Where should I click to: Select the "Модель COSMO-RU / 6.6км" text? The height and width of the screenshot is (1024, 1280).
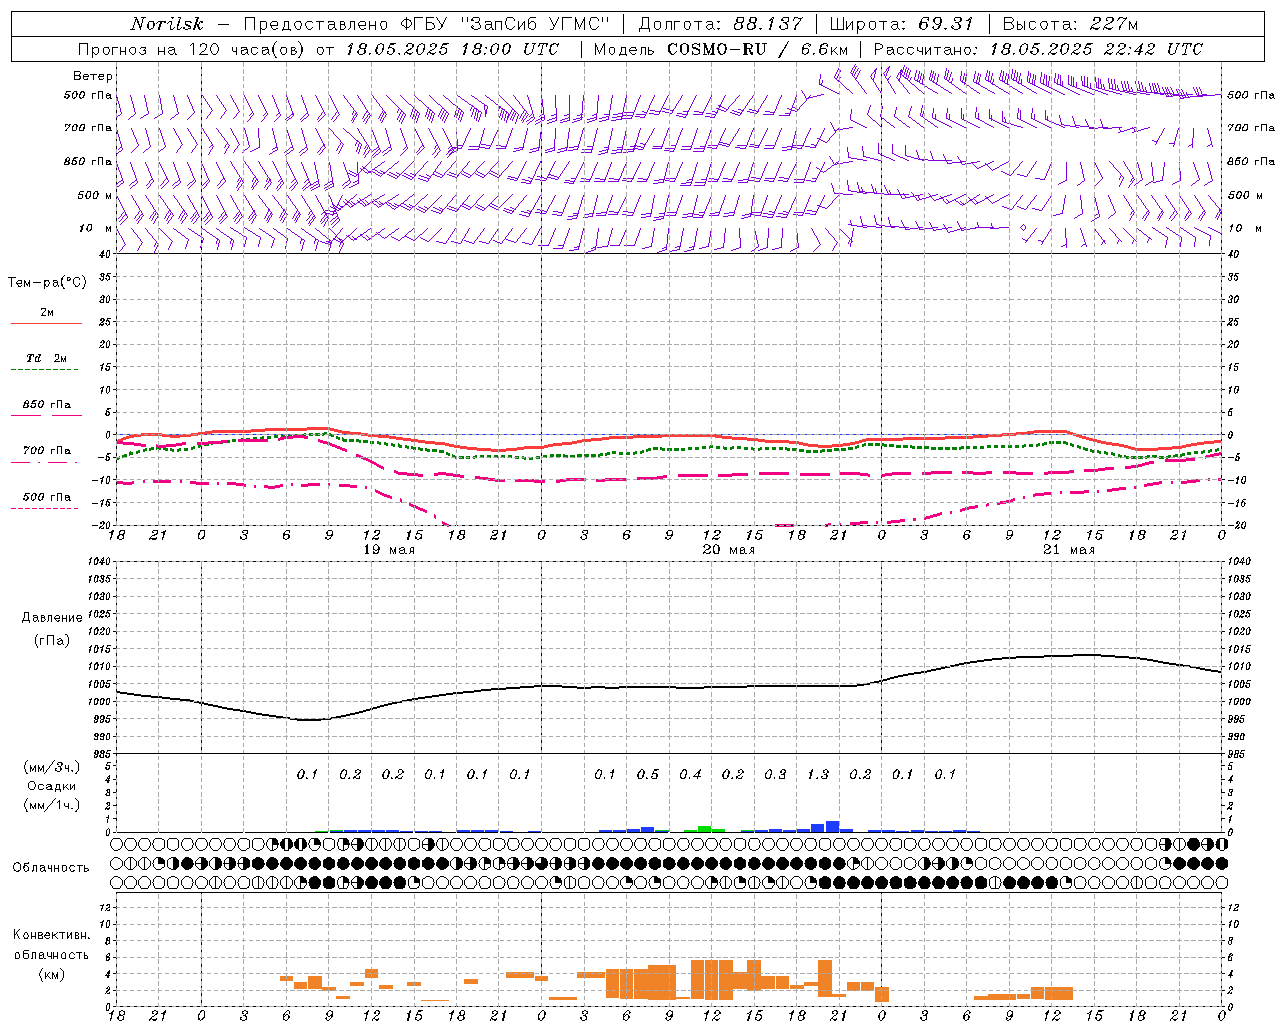coord(721,49)
